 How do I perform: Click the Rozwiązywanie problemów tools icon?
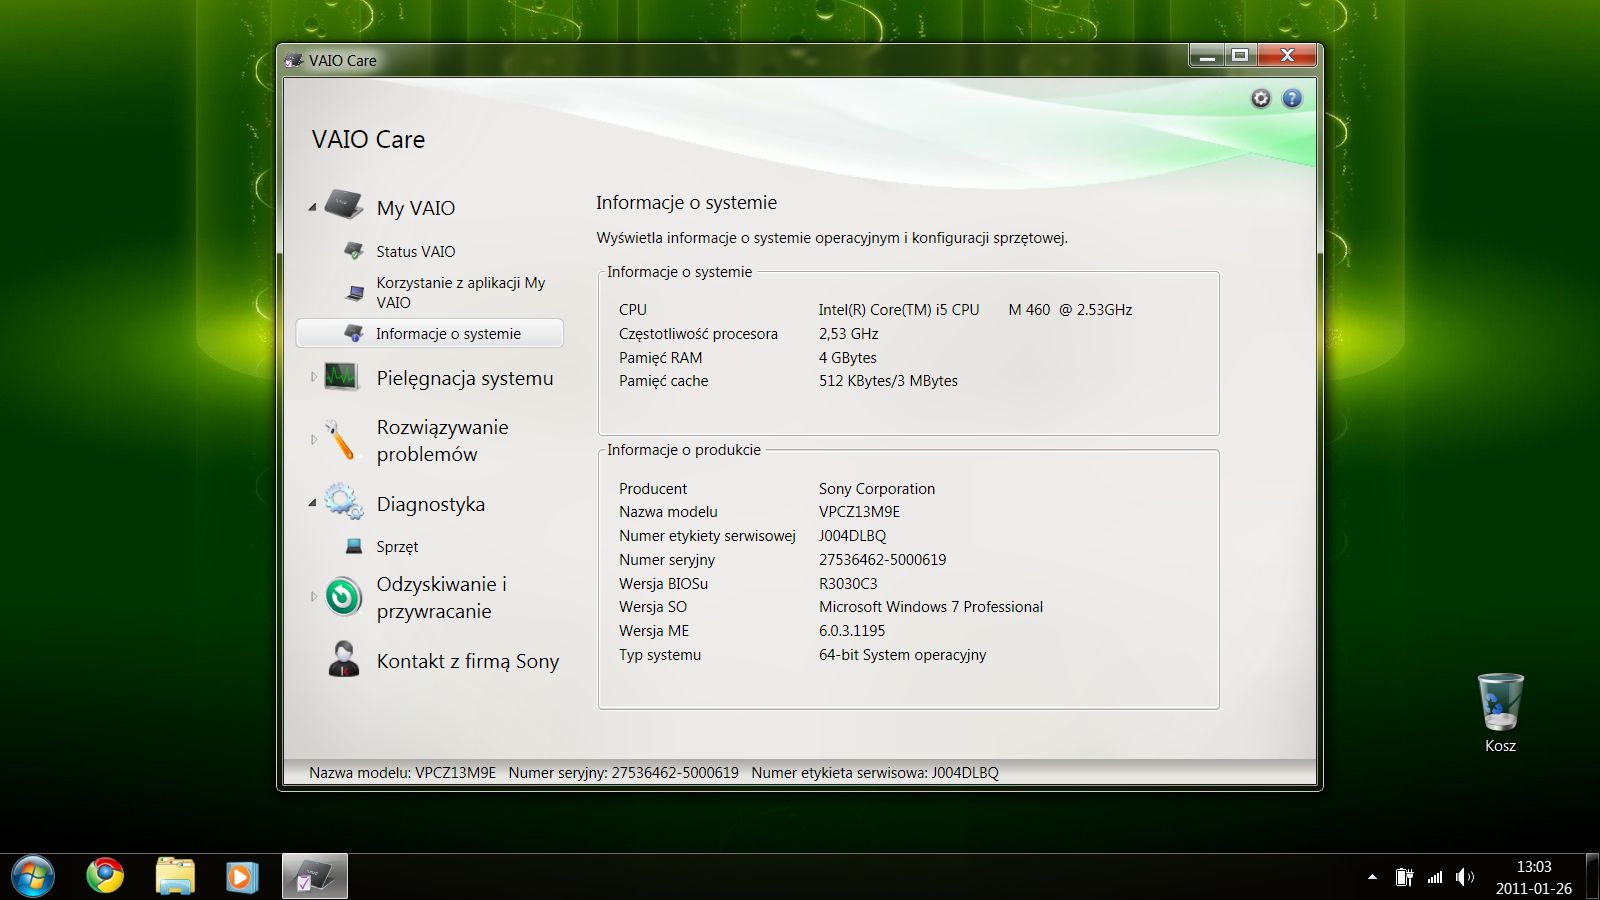341,440
